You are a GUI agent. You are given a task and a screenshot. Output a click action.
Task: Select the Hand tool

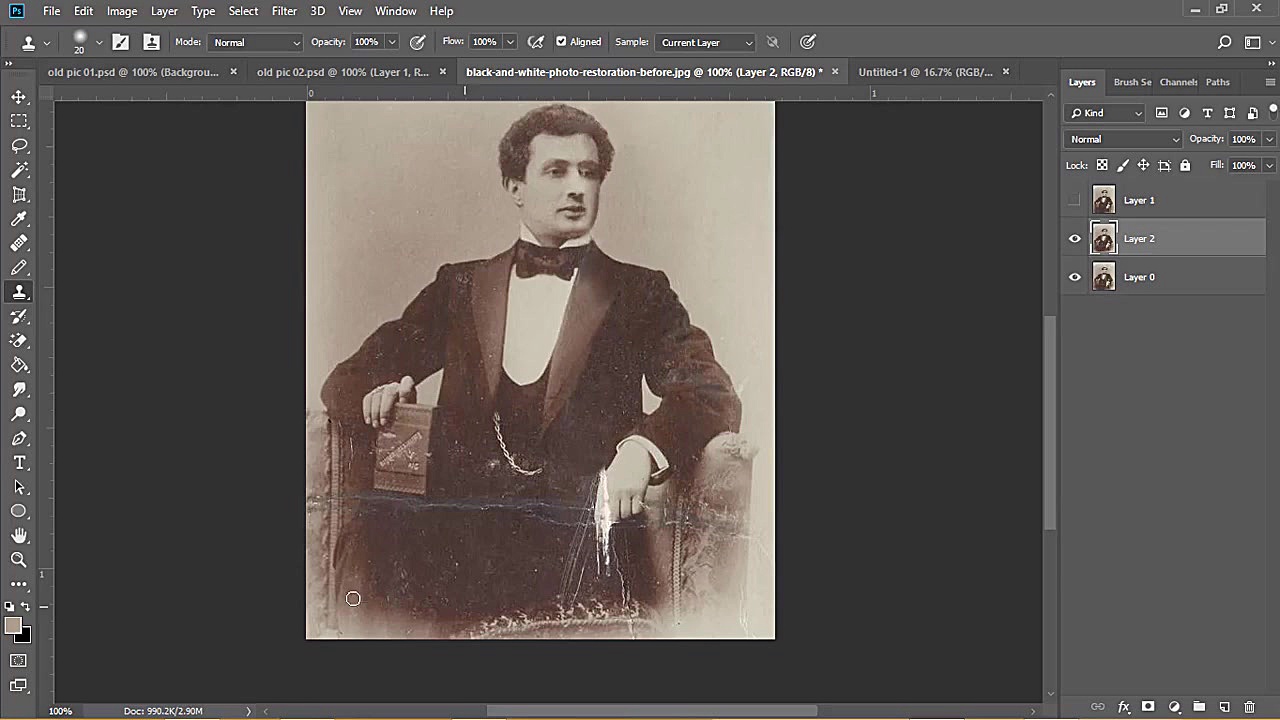[x=19, y=536]
